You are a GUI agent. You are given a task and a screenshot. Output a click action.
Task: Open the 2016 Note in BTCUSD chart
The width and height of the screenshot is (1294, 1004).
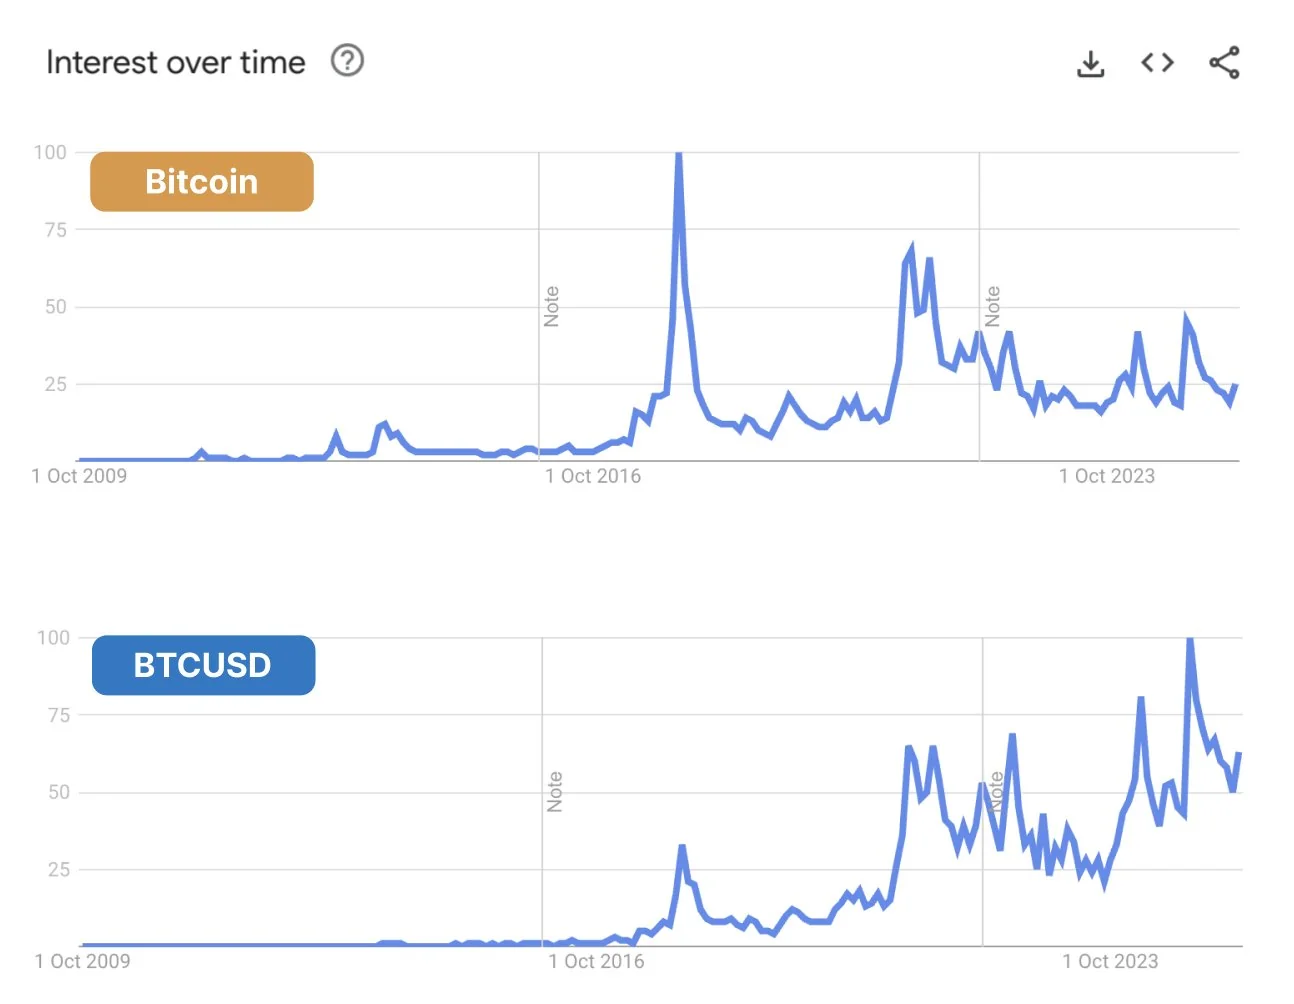pos(555,791)
